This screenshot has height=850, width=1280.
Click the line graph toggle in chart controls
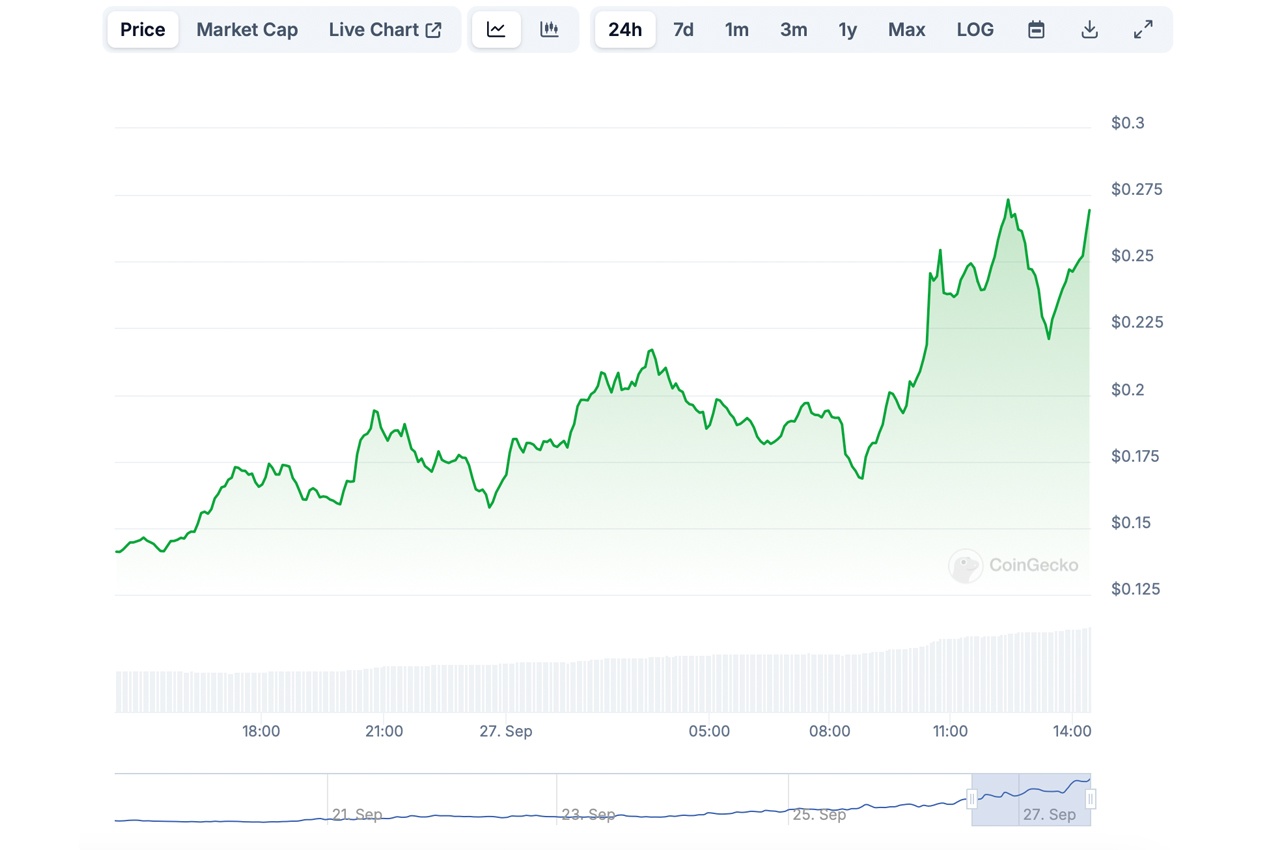click(496, 29)
